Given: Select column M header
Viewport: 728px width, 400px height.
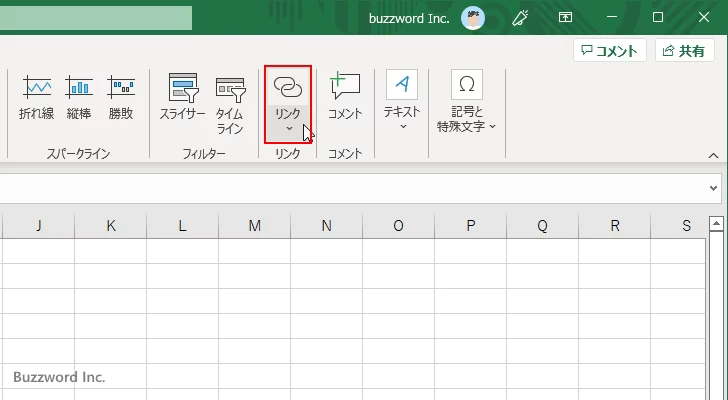Looking at the screenshot, I should (254, 226).
